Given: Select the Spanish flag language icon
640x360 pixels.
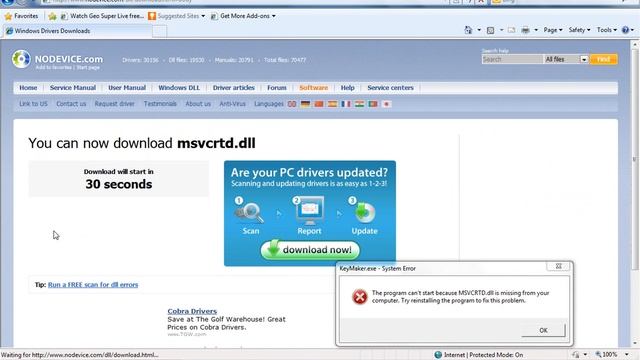Looking at the screenshot, I should coord(333,104).
